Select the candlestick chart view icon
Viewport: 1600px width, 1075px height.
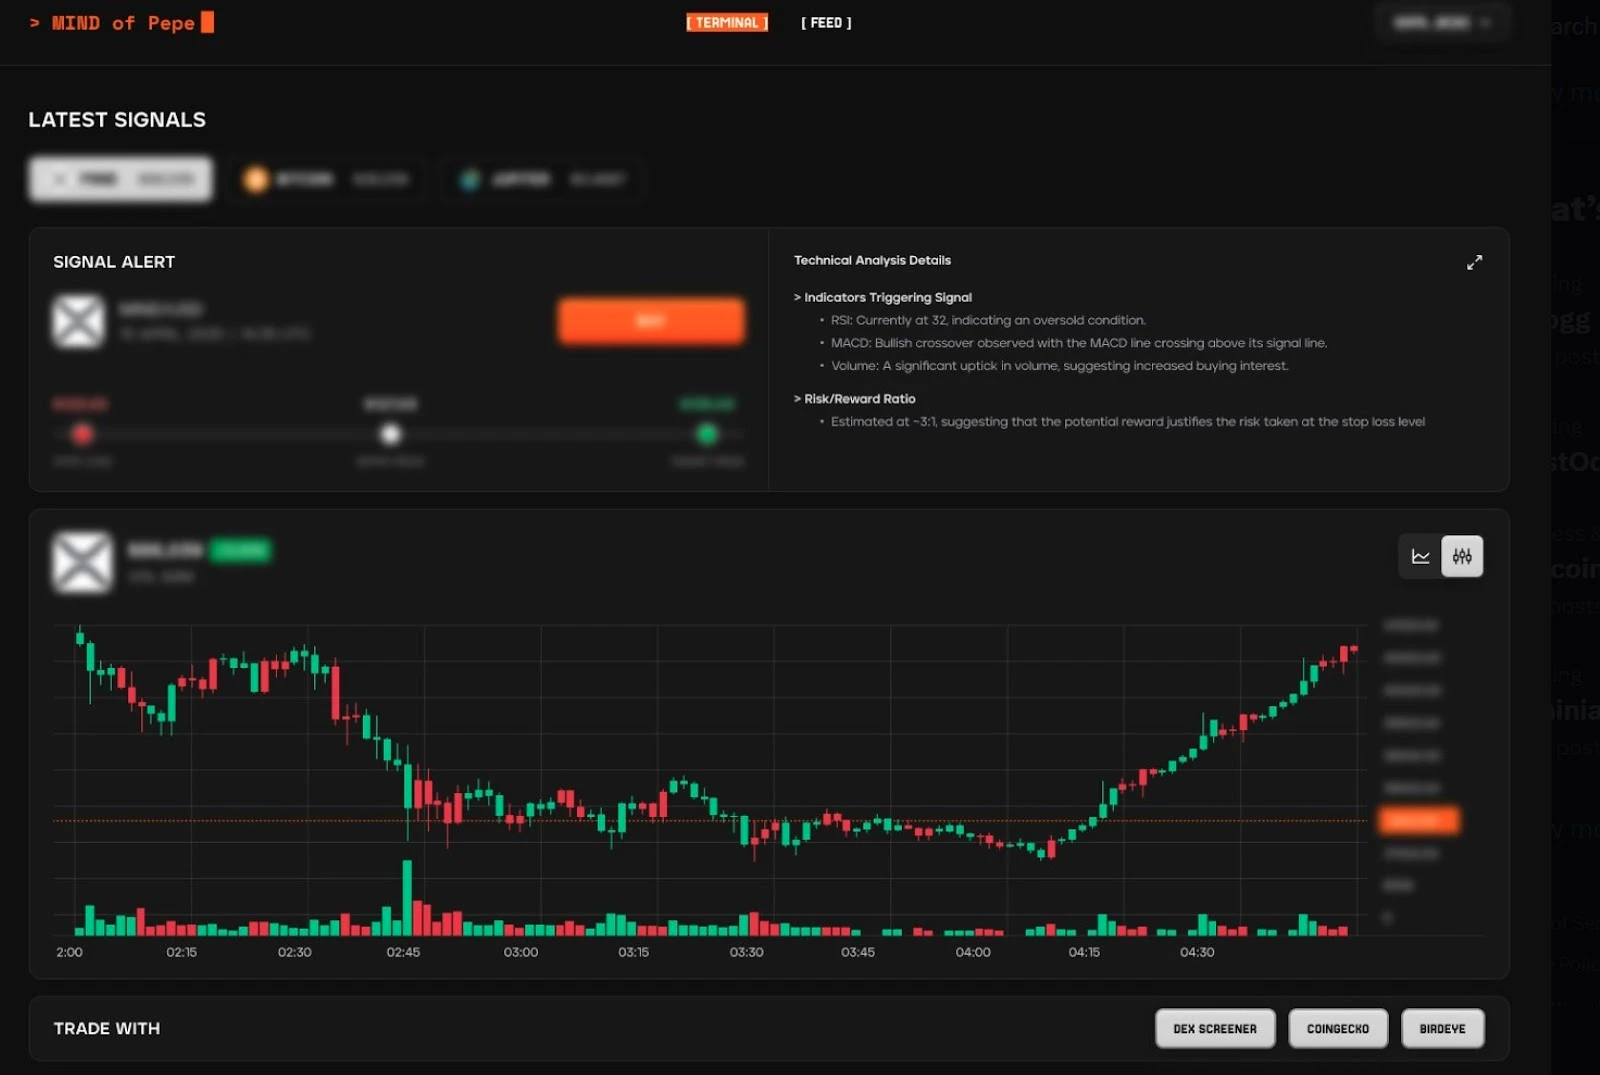coord(1462,557)
